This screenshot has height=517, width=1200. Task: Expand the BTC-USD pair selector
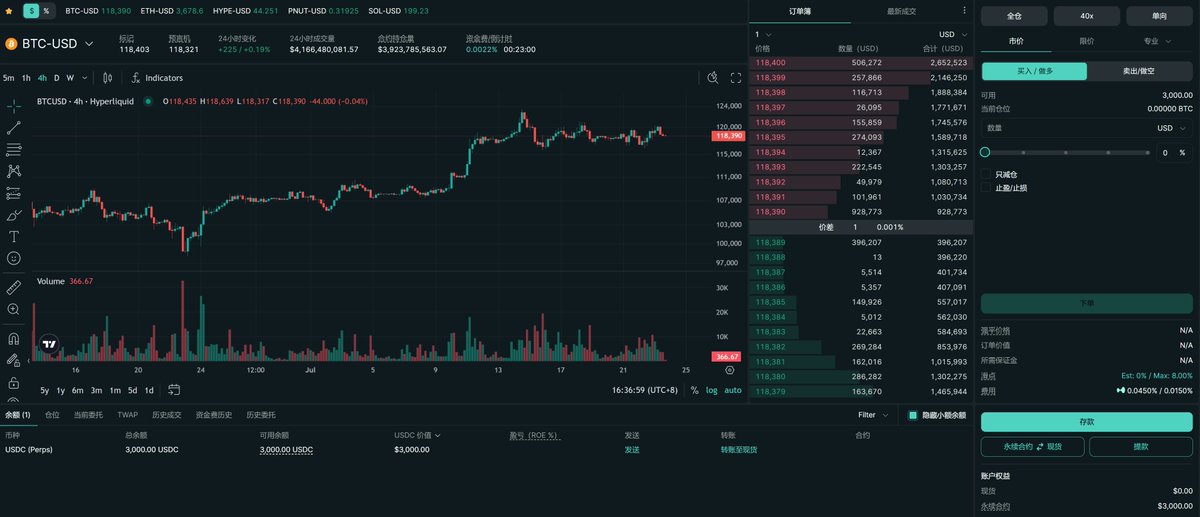click(89, 44)
